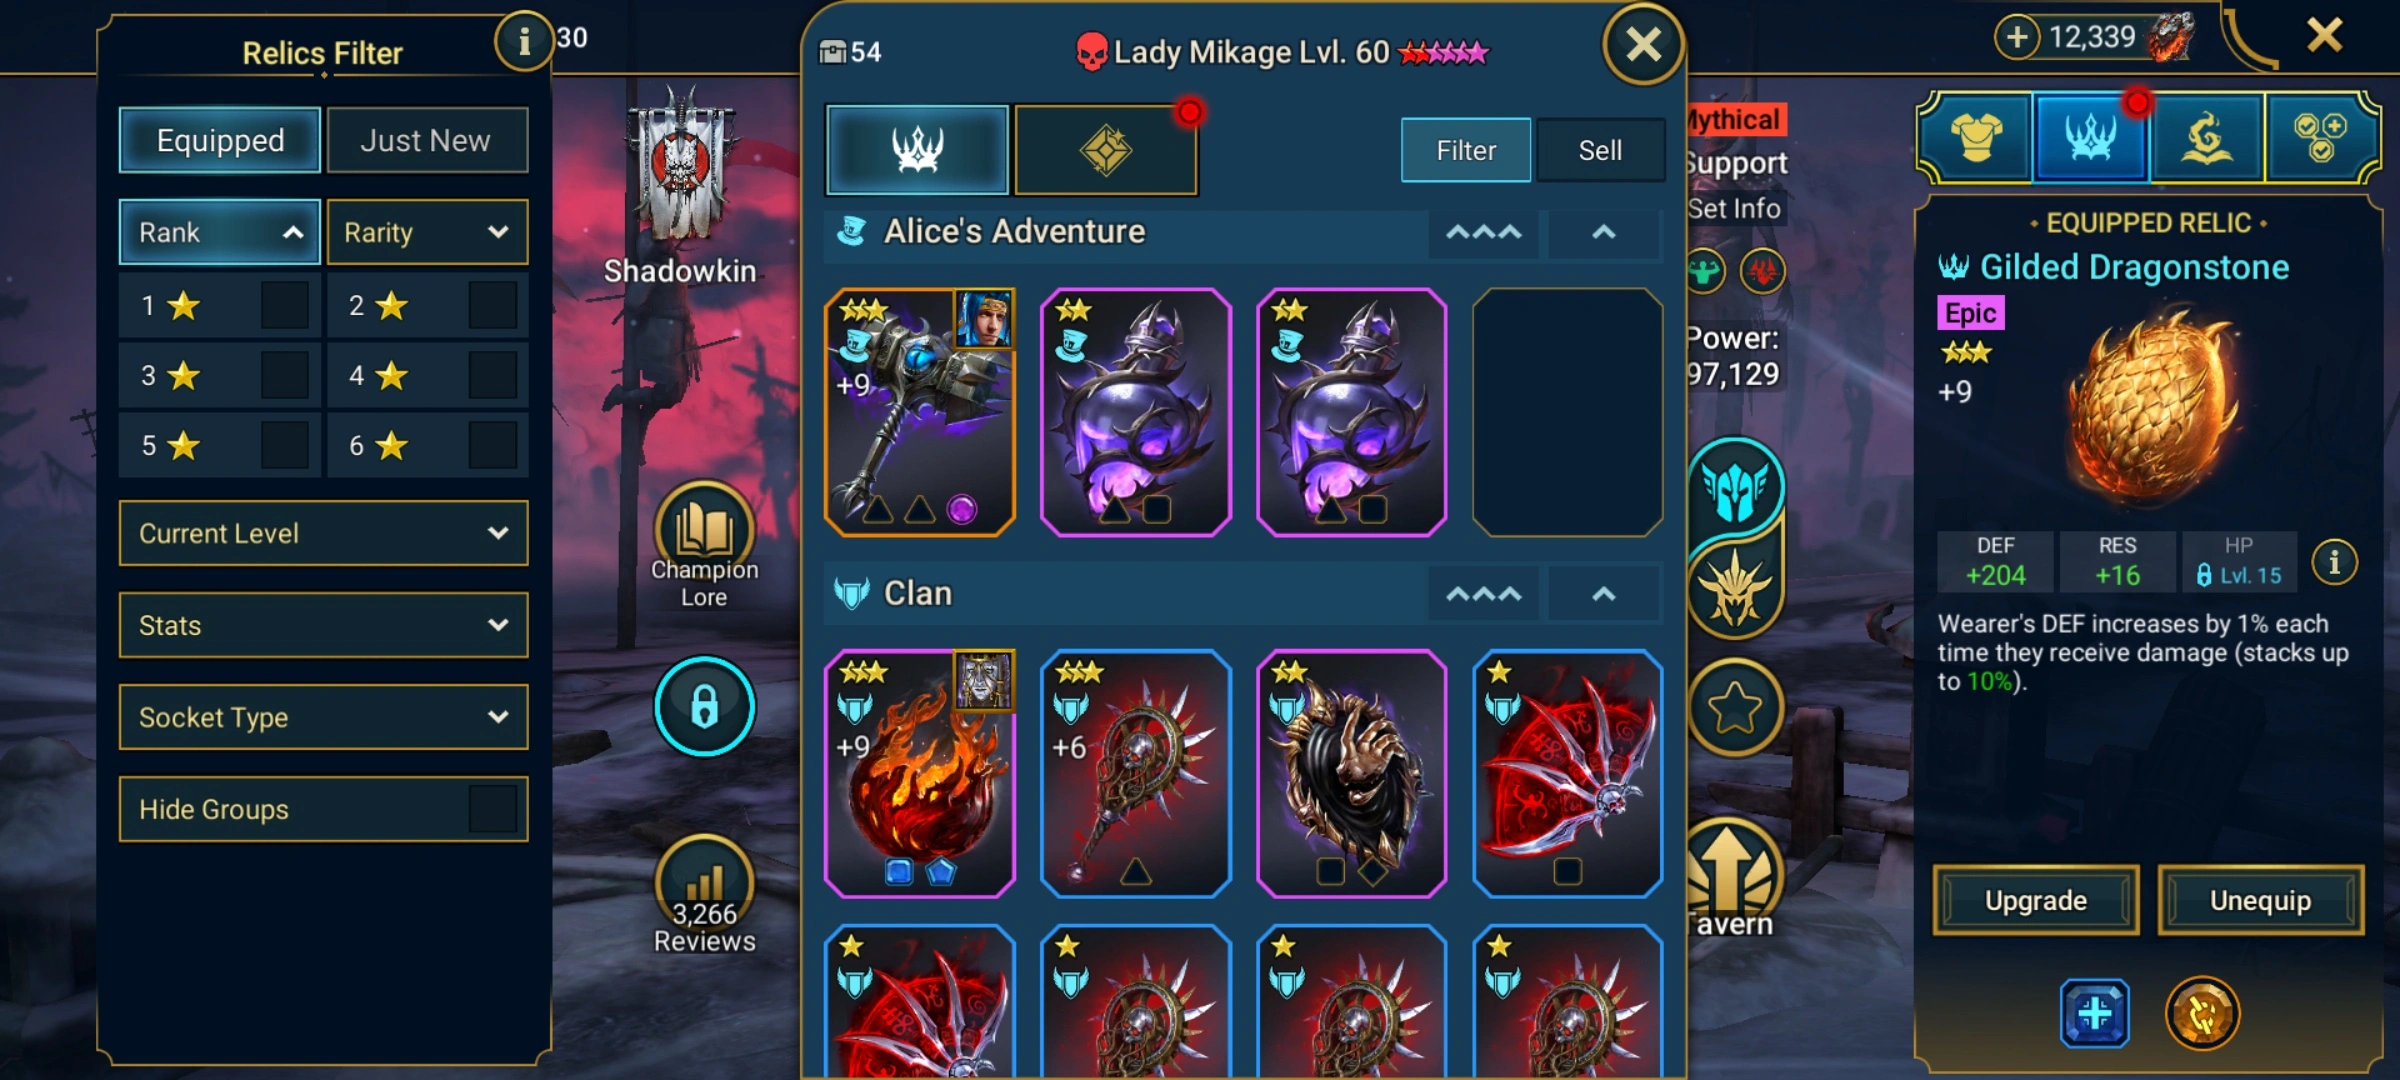Viewport: 2400px width, 1080px height.
Task: Click the Unequip button
Action: pyautogui.click(x=2260, y=900)
